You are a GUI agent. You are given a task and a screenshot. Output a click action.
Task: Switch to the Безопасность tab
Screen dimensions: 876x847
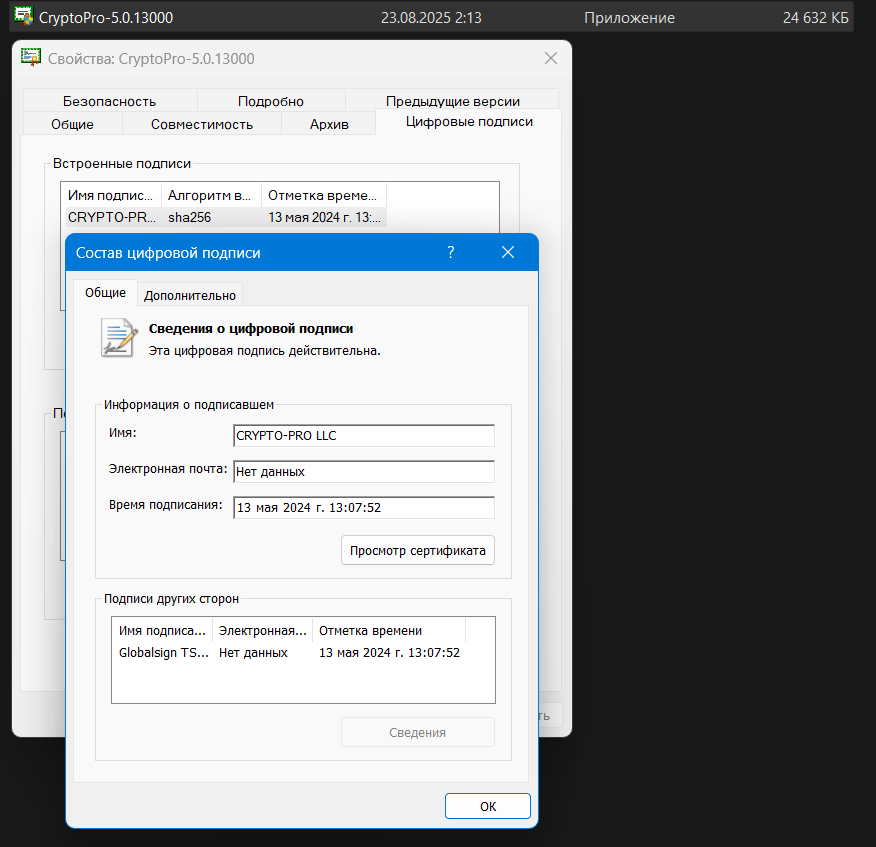click(110, 101)
